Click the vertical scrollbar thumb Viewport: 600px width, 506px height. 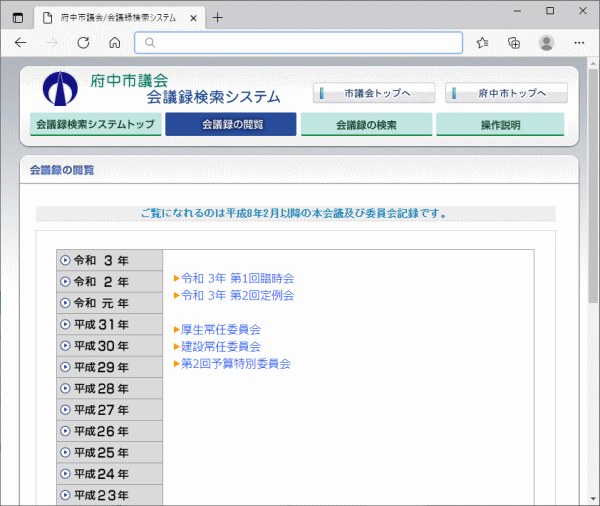point(593,186)
